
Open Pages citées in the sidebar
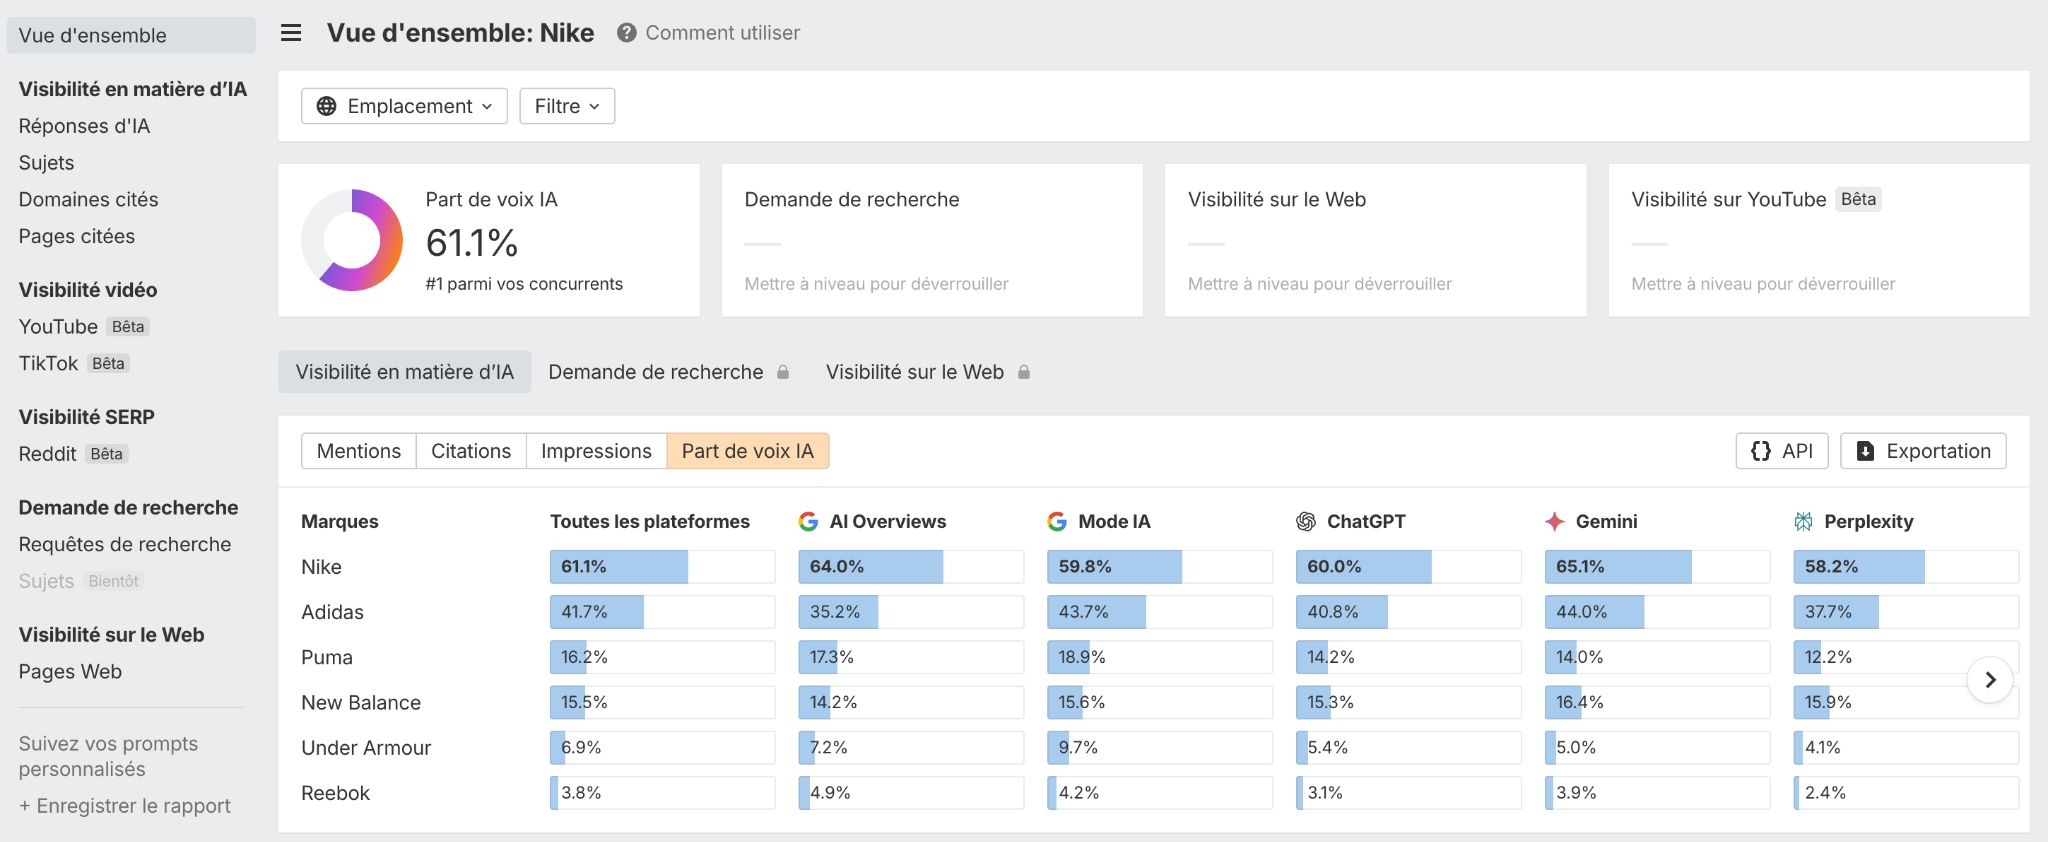[76, 236]
